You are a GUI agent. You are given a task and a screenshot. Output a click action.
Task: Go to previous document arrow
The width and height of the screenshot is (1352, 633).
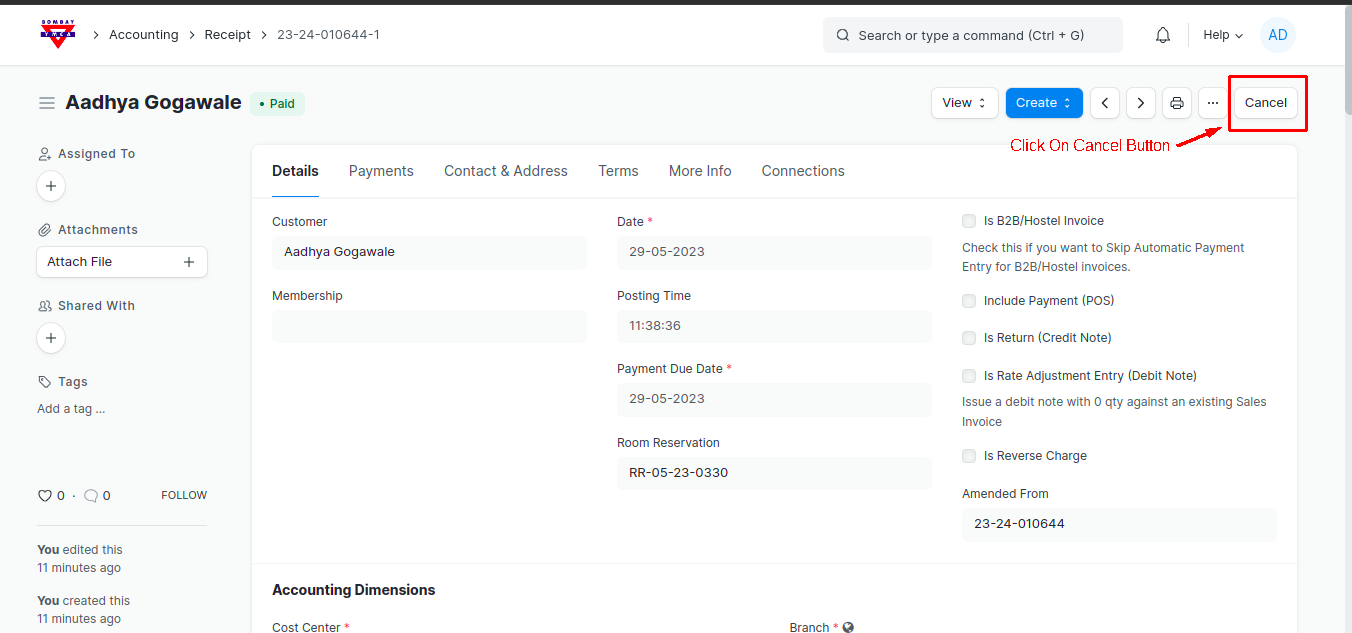[1104, 103]
